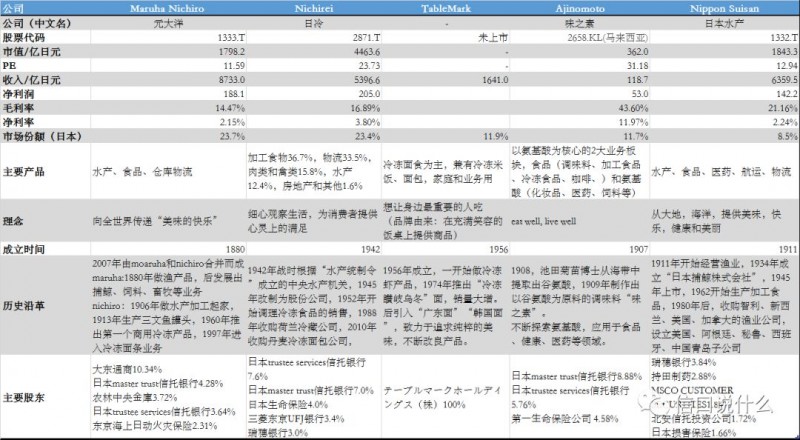Click revenue value 8733.0
The image size is (800, 440).
[231, 80]
